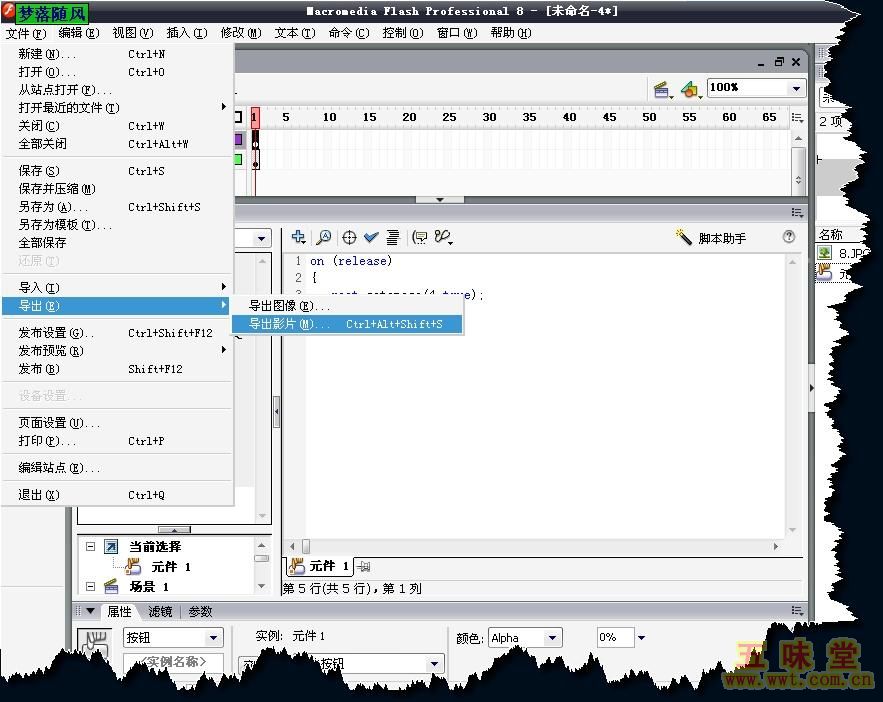
Task: Click the insert target path crosshair icon
Action: click(349, 238)
